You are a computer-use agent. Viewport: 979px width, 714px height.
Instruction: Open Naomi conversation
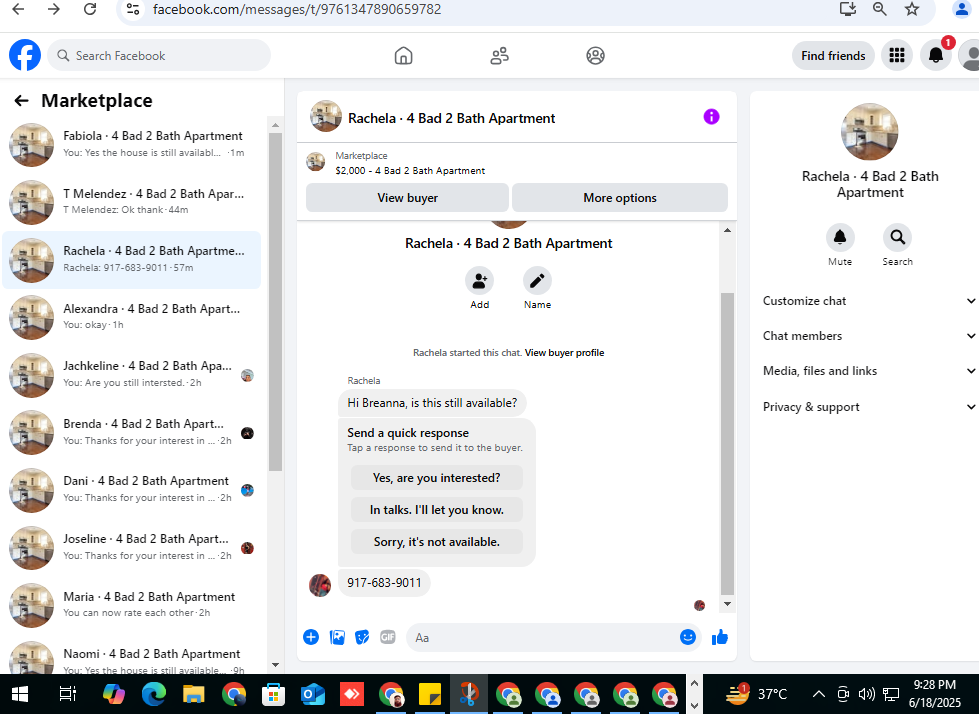(x=132, y=657)
